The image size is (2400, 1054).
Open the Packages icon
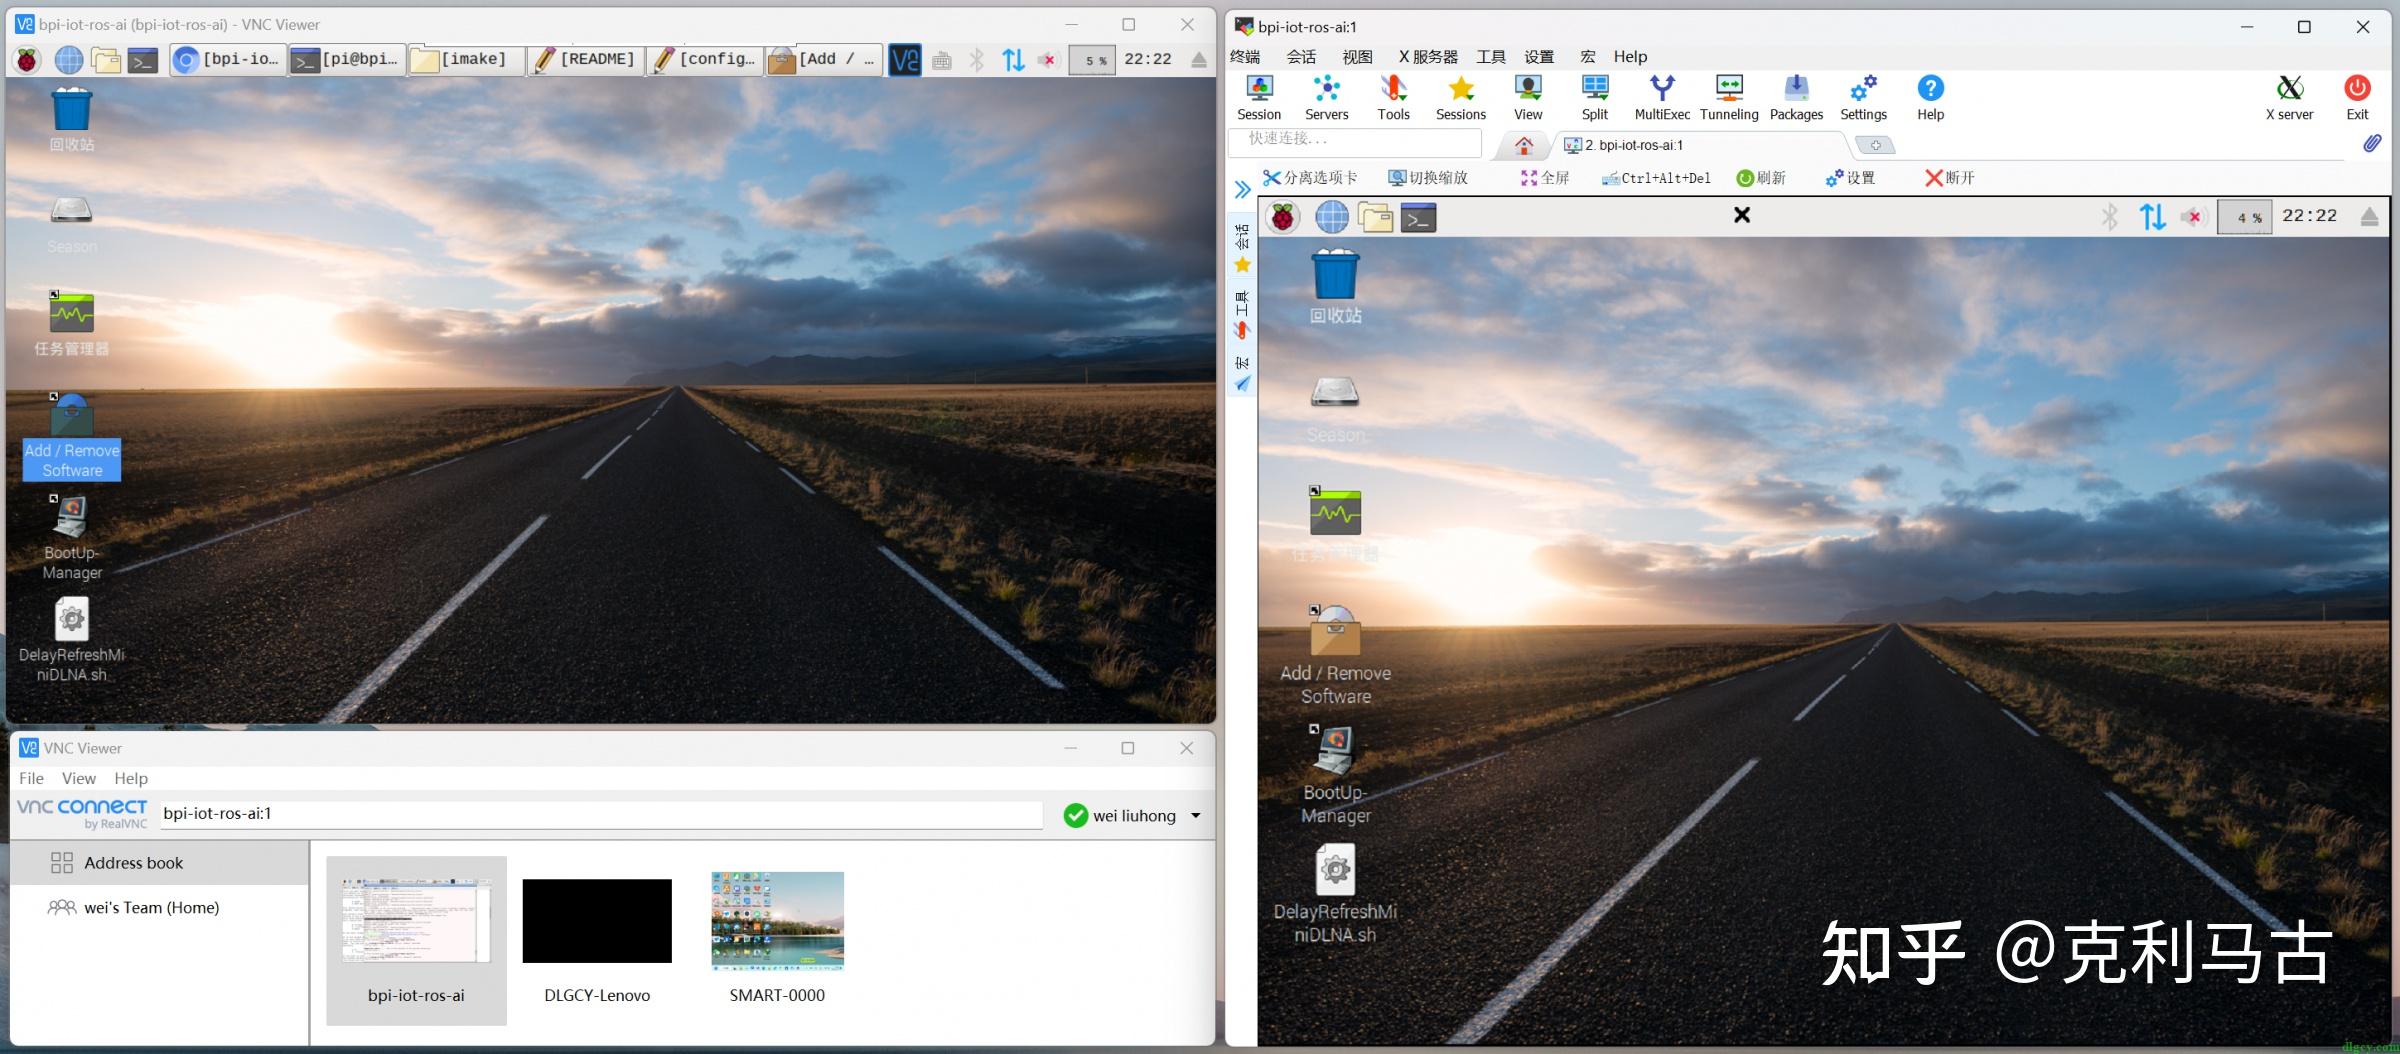[1796, 98]
